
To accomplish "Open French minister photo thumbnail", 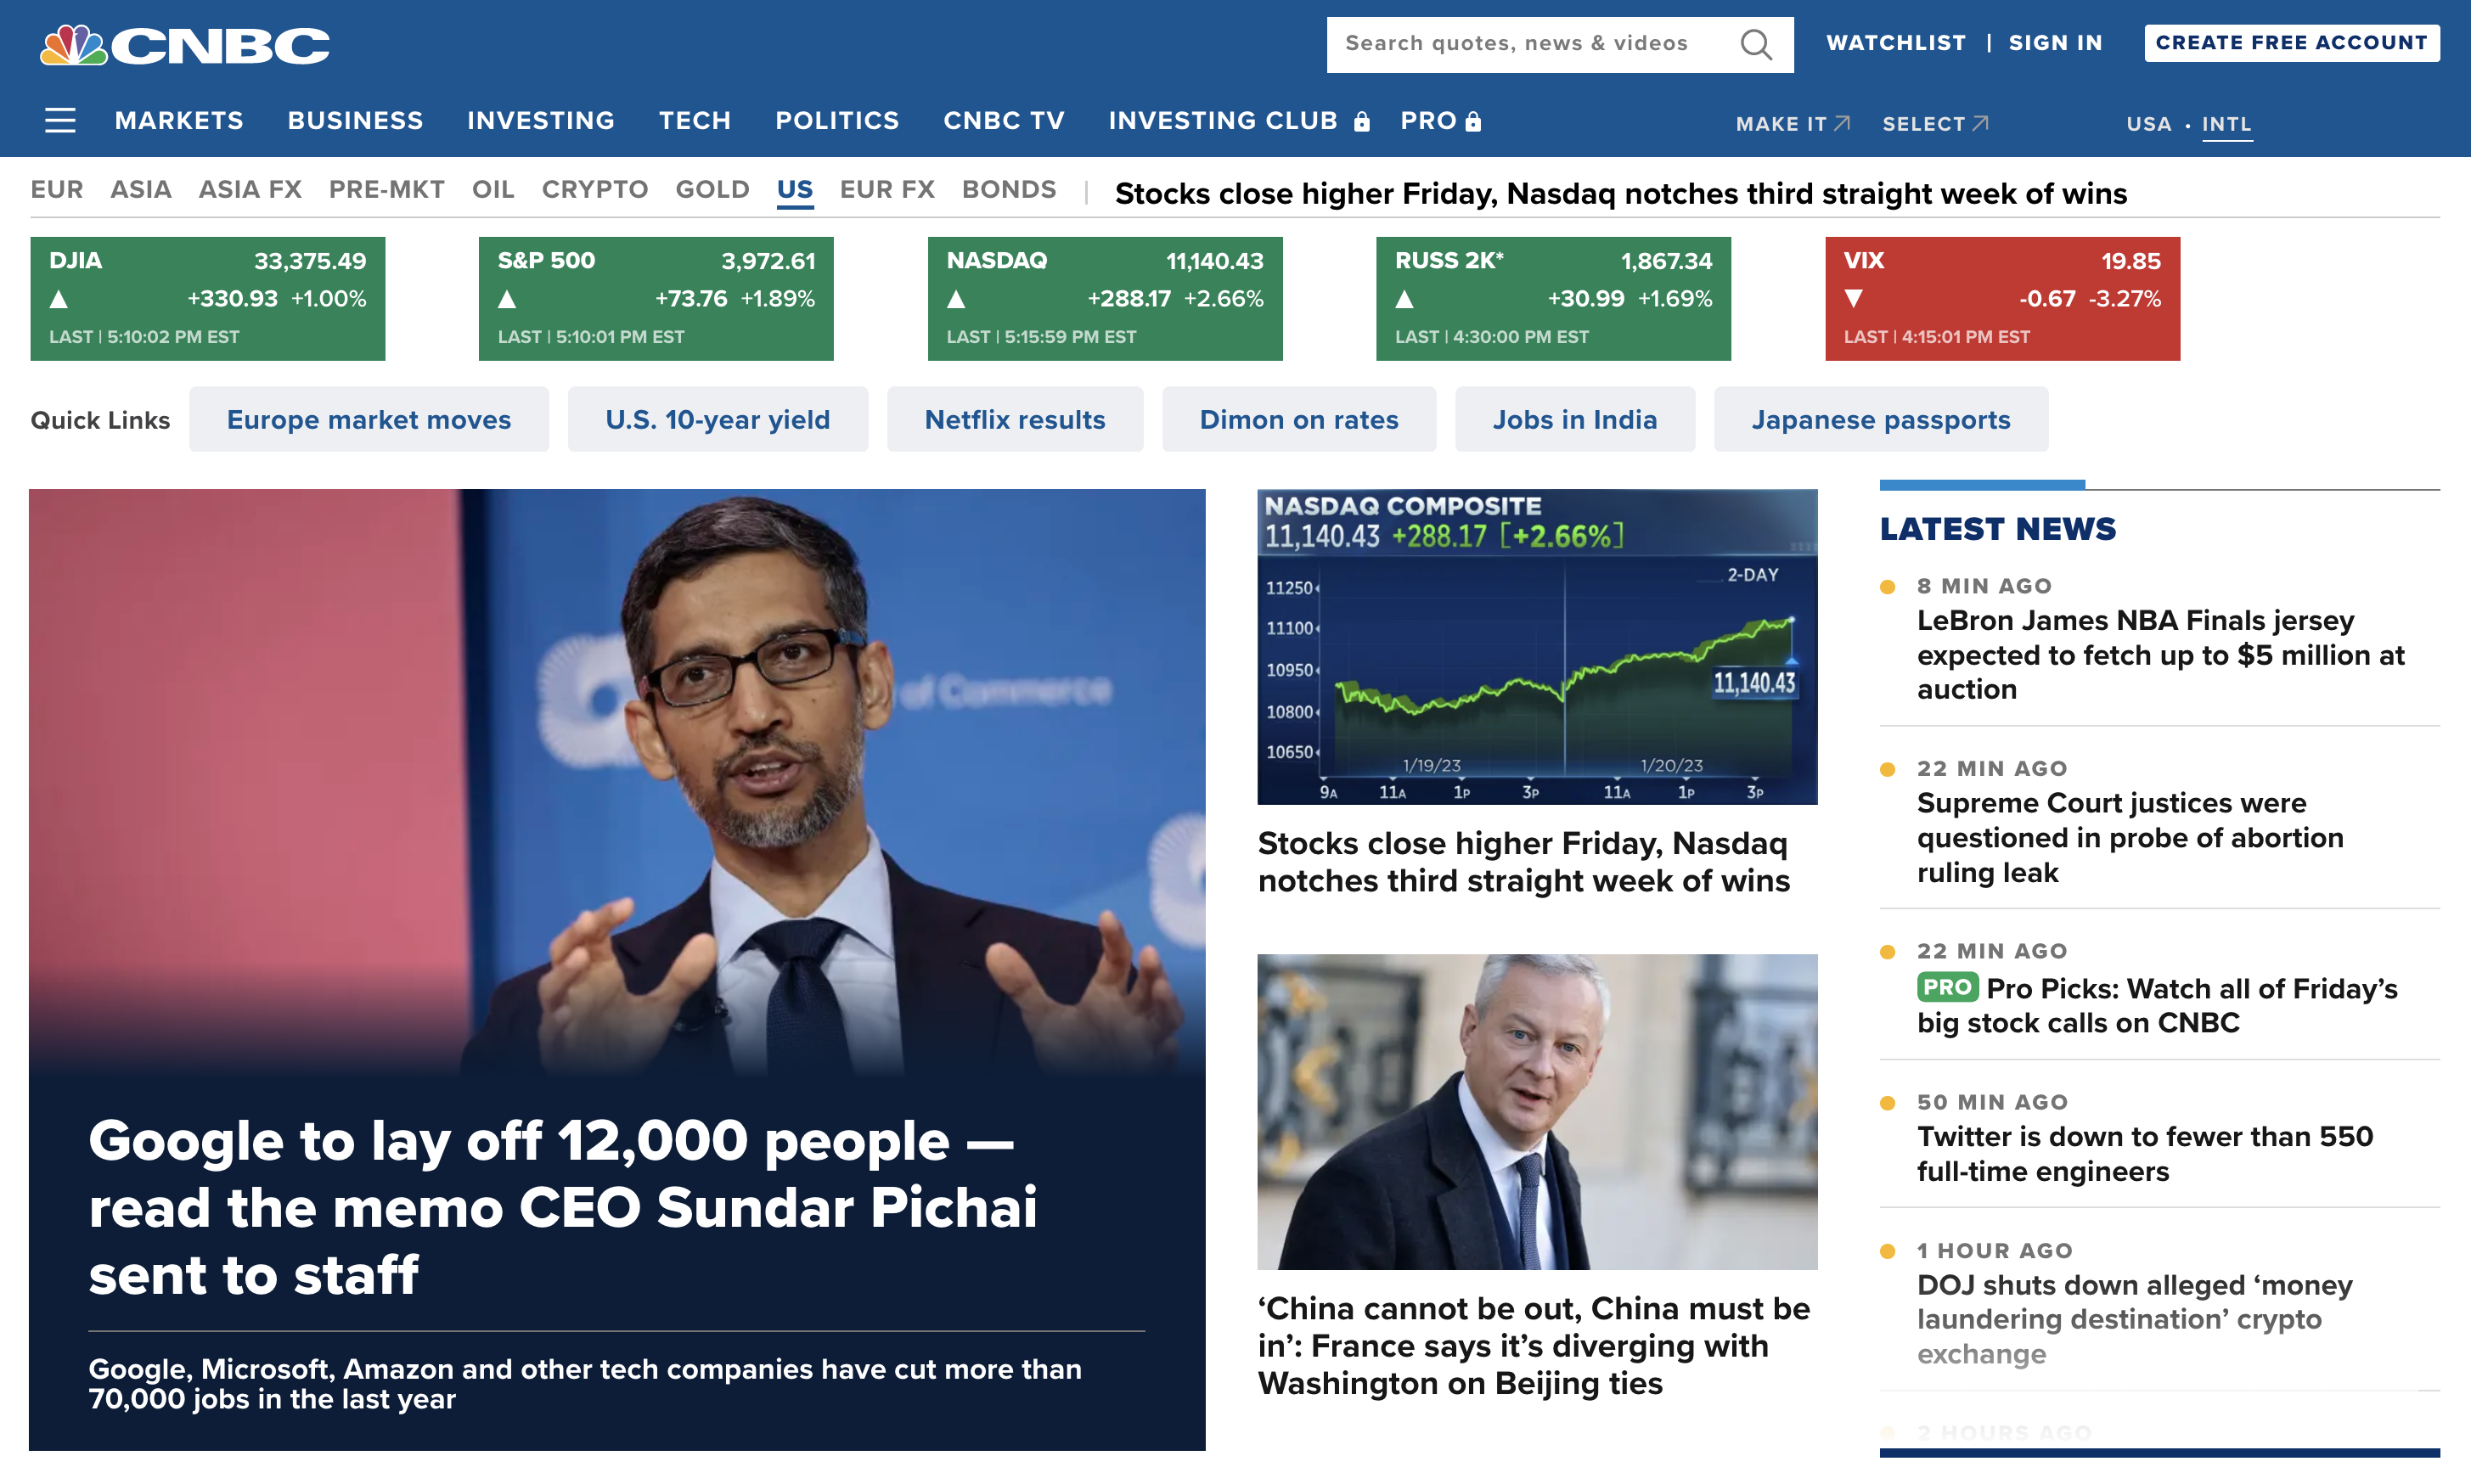I will (x=1537, y=1112).
